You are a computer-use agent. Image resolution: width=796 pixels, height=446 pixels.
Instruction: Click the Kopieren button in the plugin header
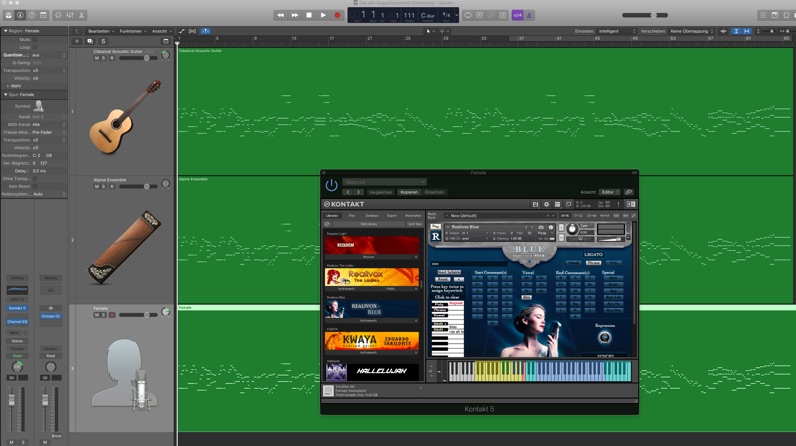pyautogui.click(x=409, y=192)
